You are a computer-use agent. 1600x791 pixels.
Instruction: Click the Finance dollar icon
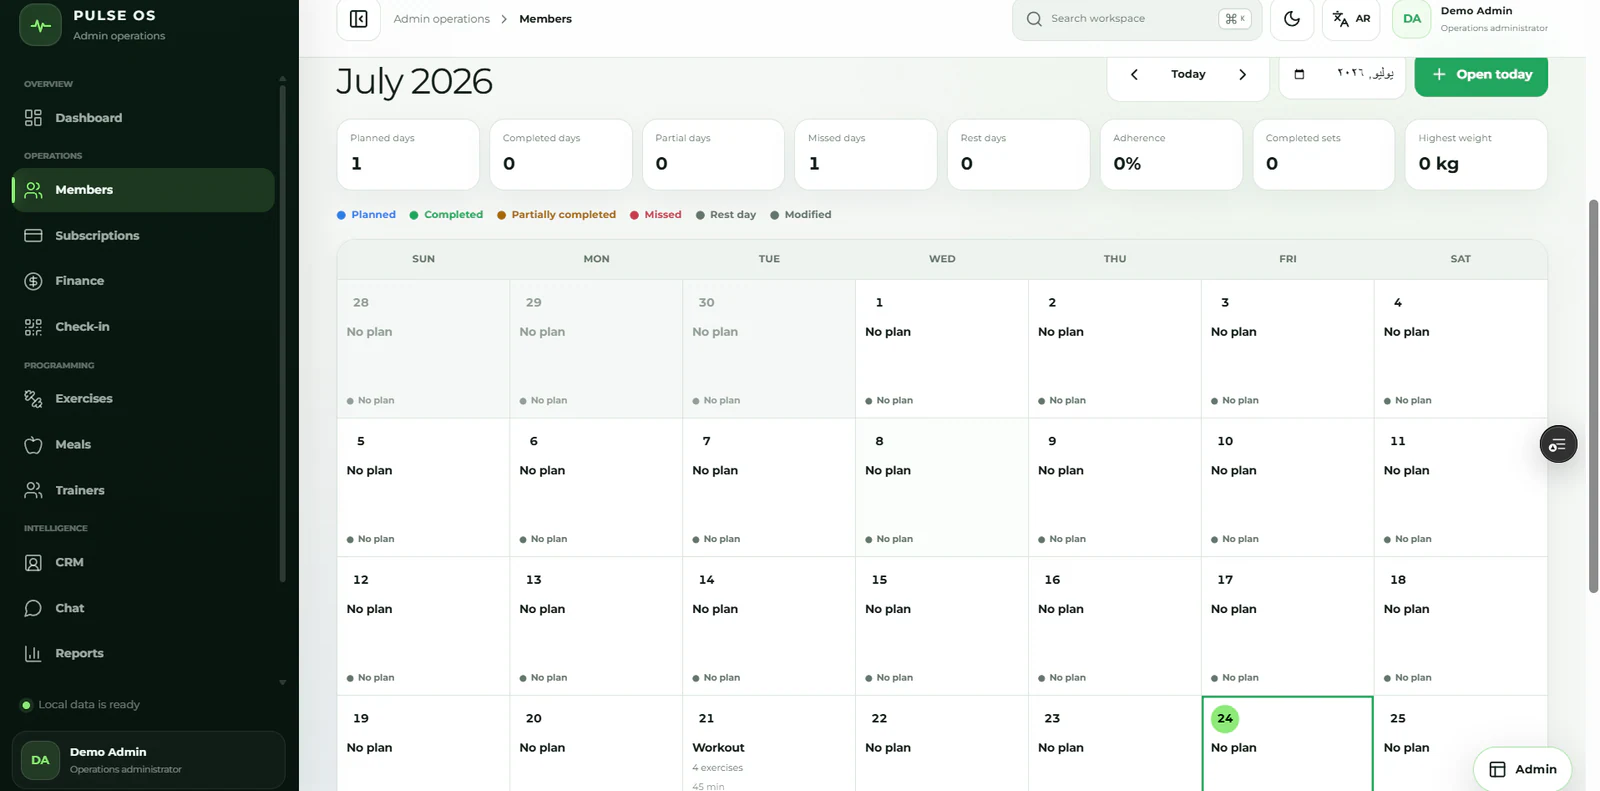[x=33, y=281]
